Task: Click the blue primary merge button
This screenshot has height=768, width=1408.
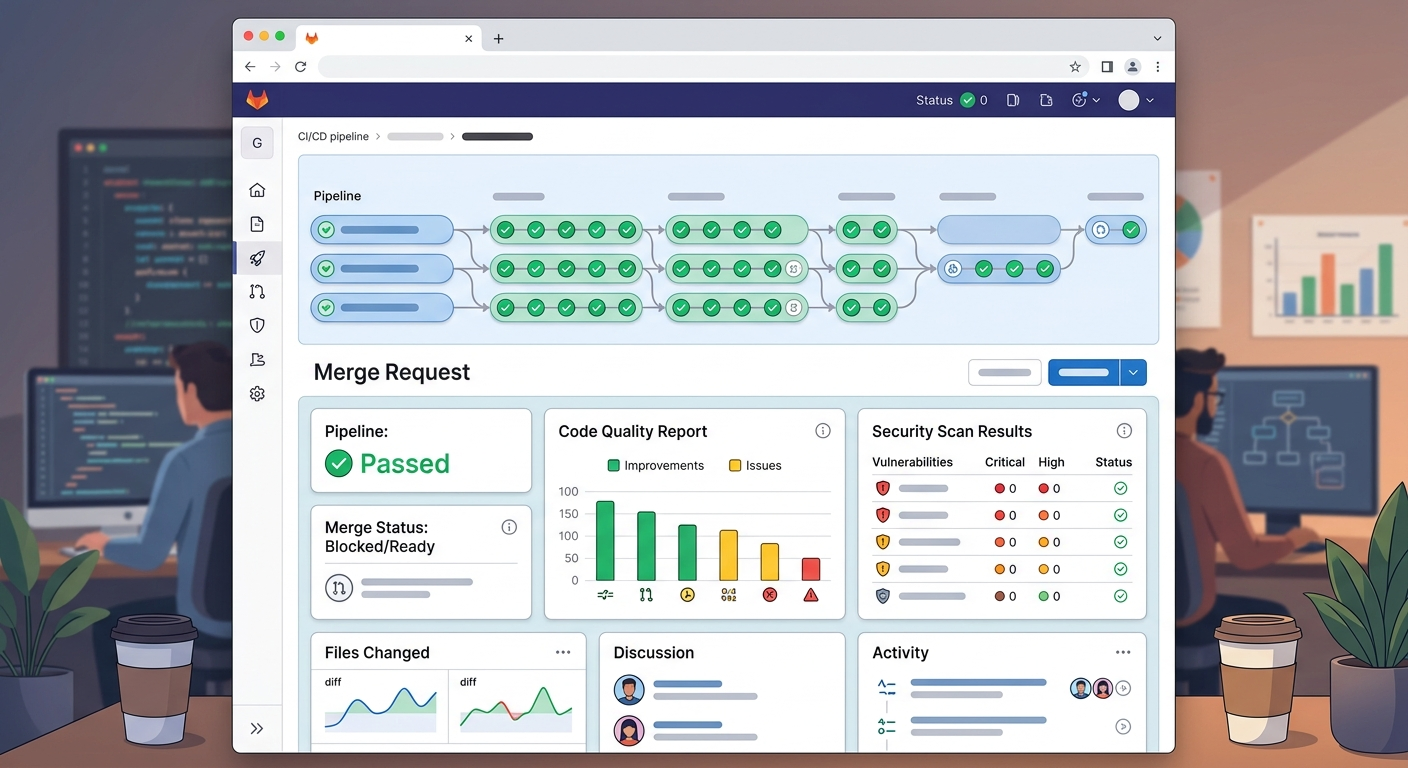Action: coord(1083,372)
